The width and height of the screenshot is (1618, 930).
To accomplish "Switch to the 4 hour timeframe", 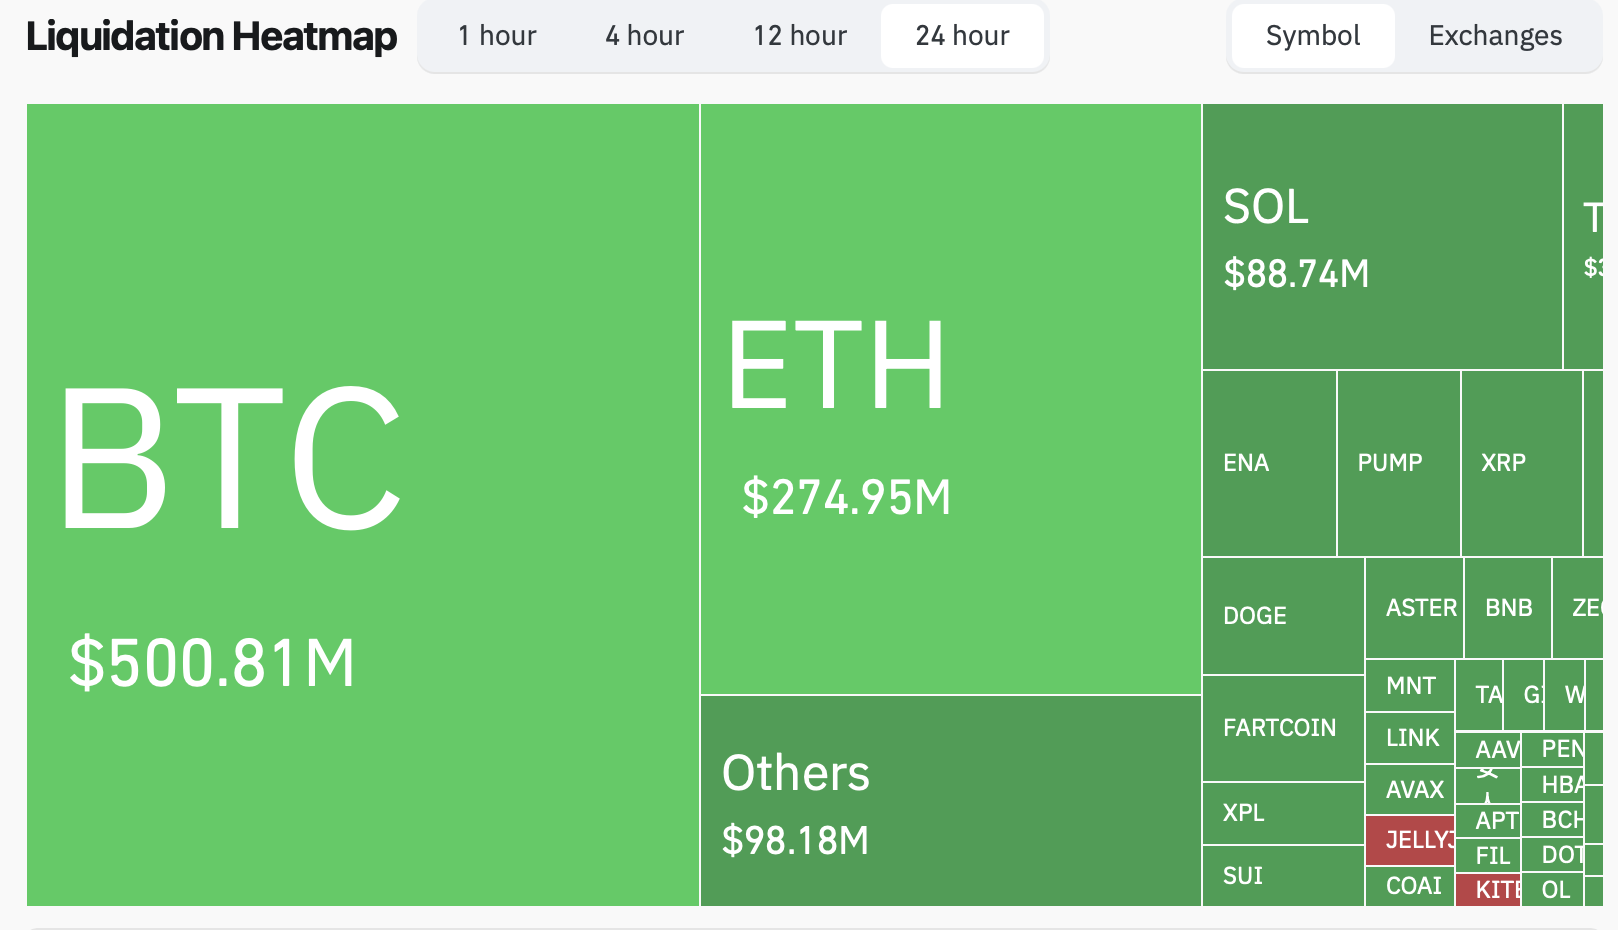I will tap(644, 36).
